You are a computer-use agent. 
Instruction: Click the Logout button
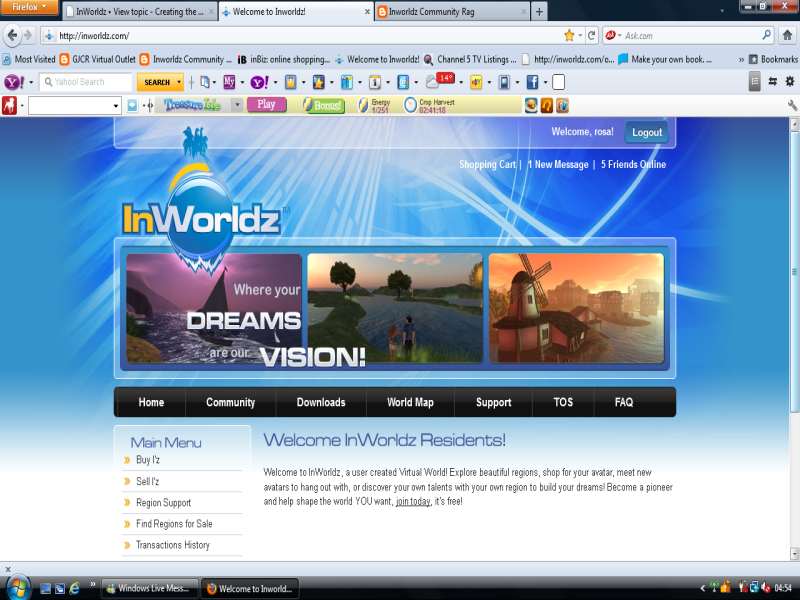647,132
